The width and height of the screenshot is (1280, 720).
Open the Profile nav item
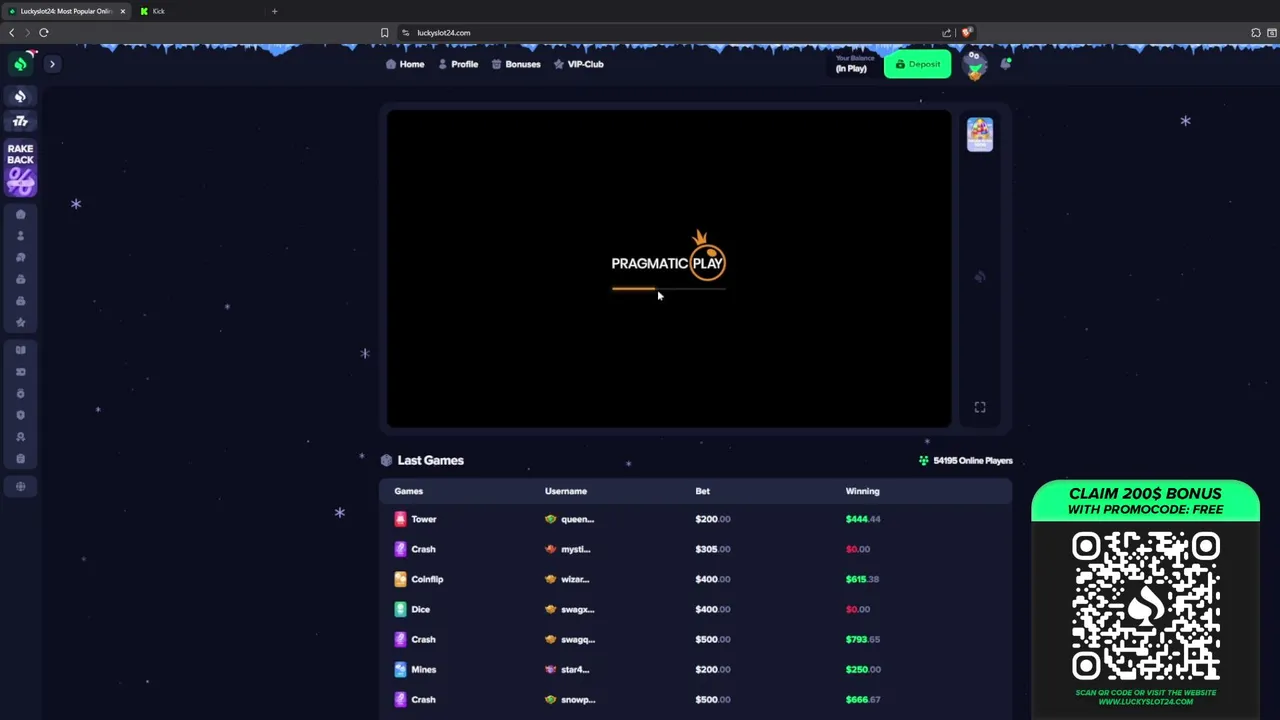click(458, 64)
